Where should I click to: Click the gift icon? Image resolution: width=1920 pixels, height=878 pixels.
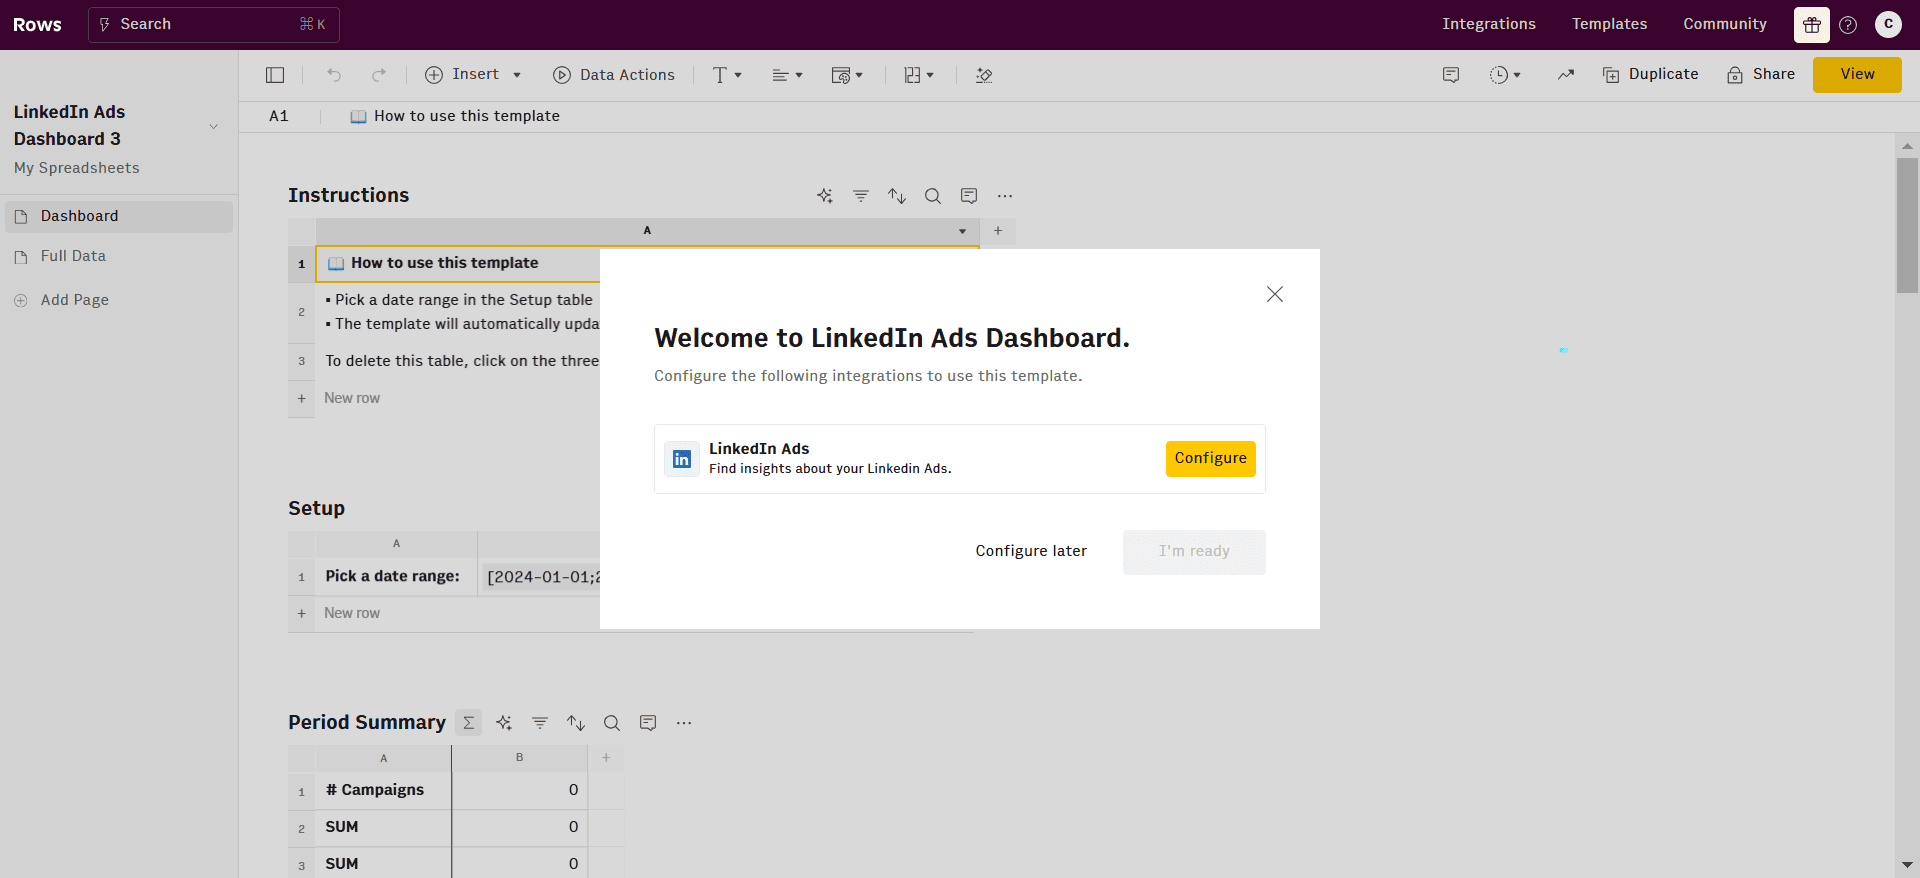pos(1811,25)
